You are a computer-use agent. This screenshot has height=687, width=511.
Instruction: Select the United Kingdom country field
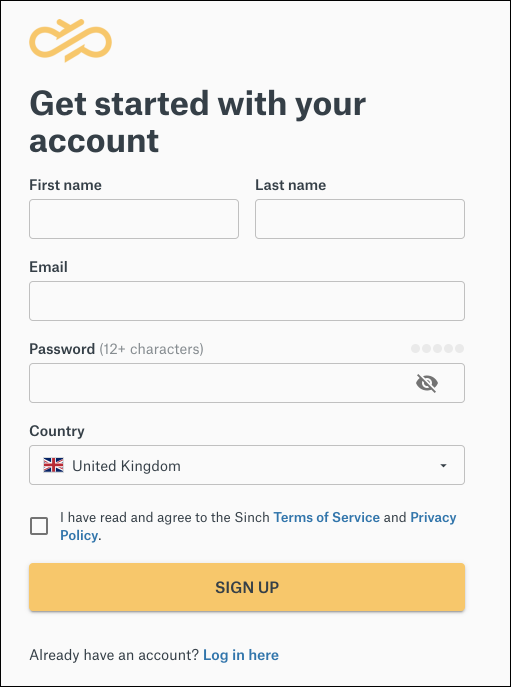tap(247, 465)
